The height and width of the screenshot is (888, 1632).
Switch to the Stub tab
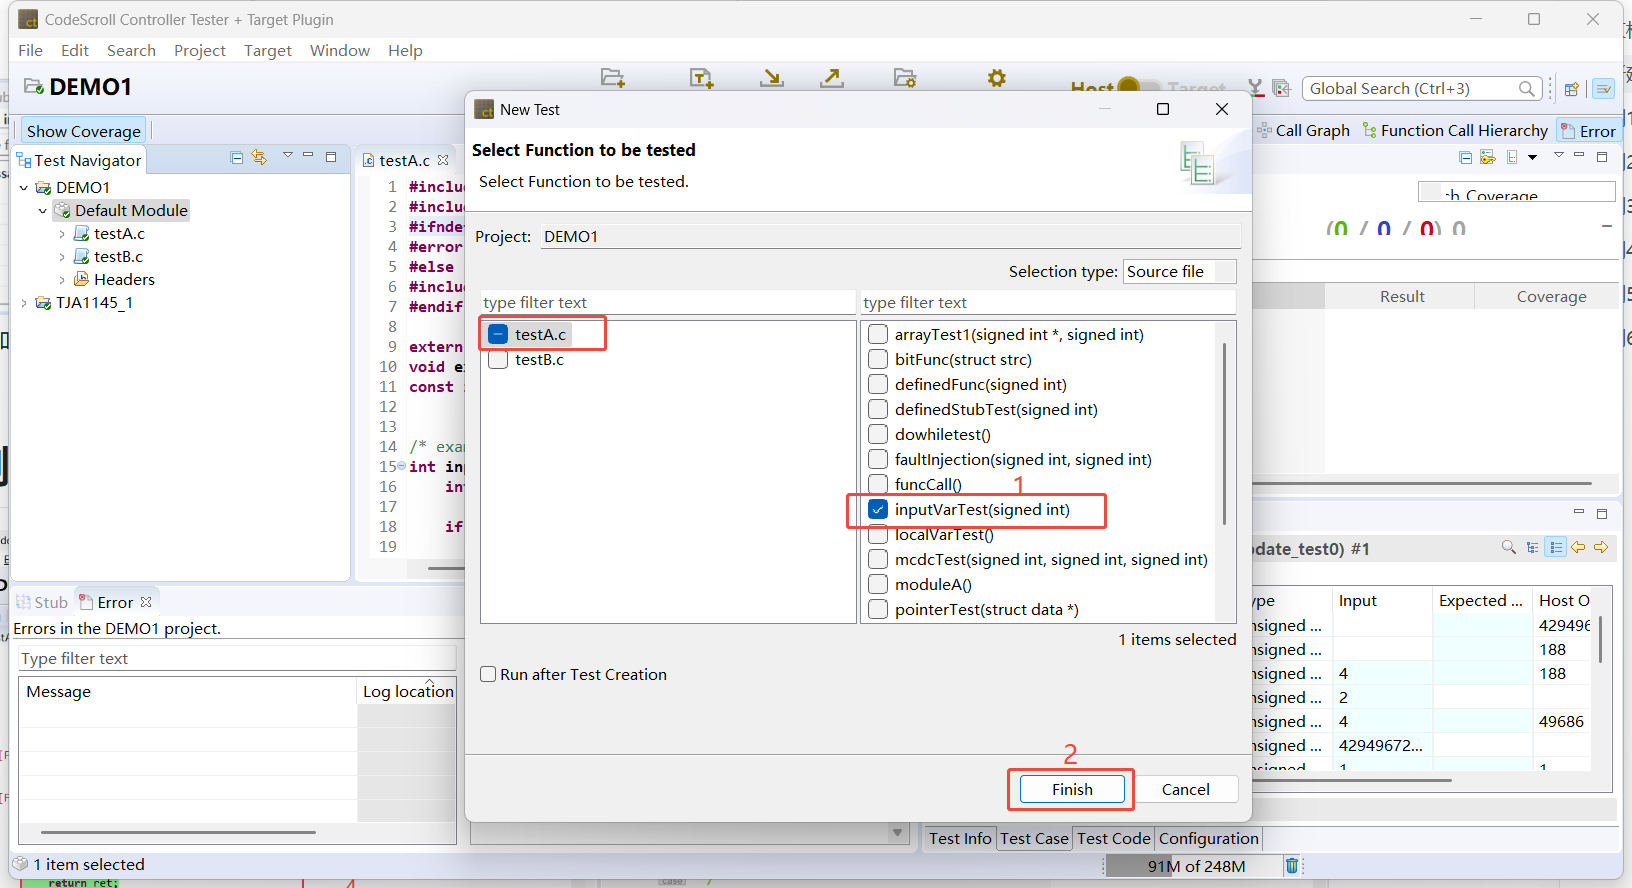pos(42,602)
